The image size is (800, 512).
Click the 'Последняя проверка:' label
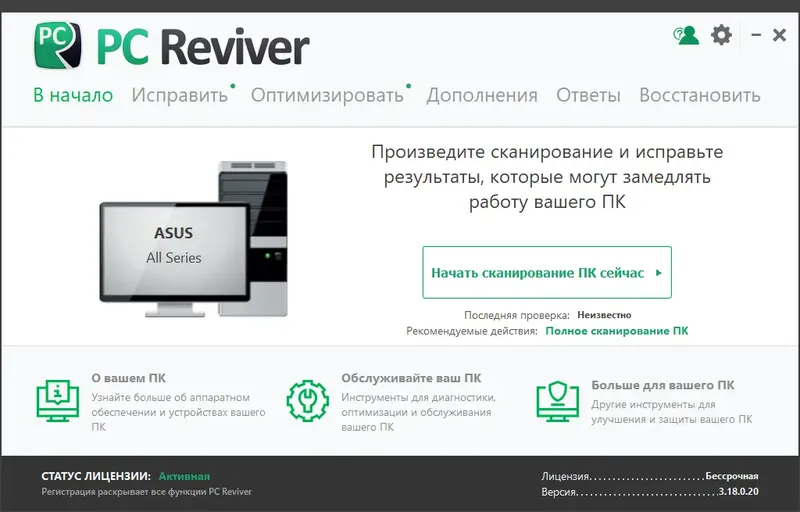(x=517, y=315)
